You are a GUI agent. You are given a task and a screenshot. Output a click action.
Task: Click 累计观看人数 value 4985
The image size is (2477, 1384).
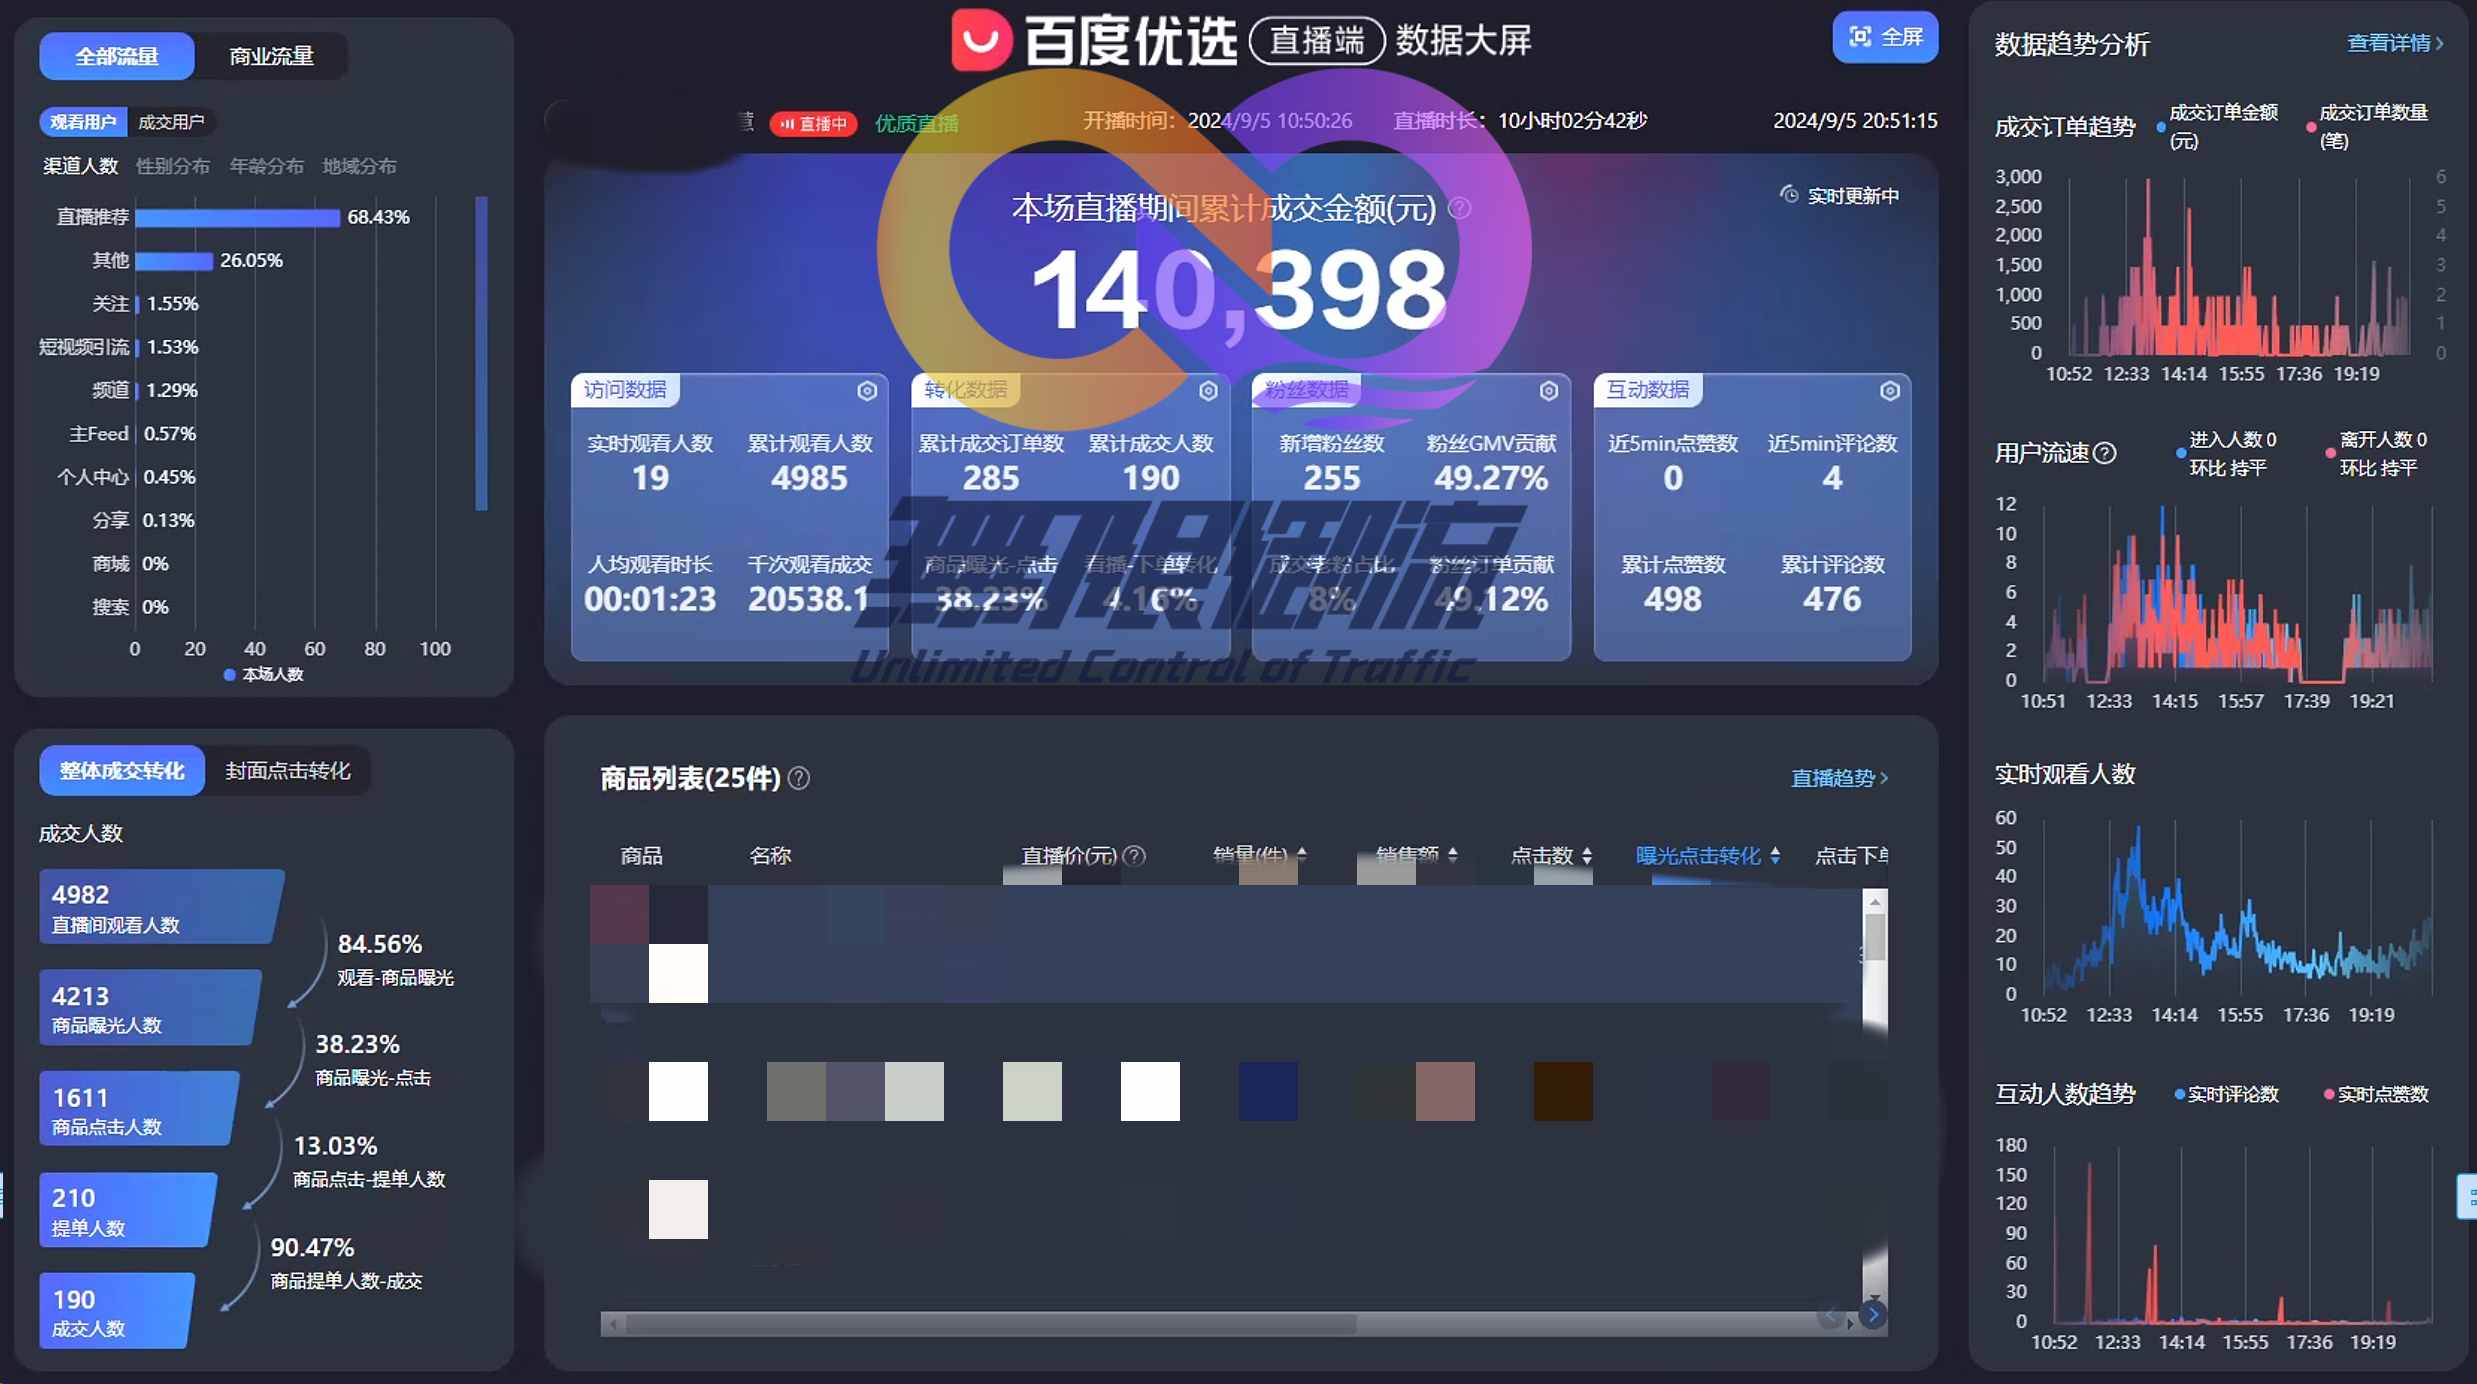[x=809, y=479]
